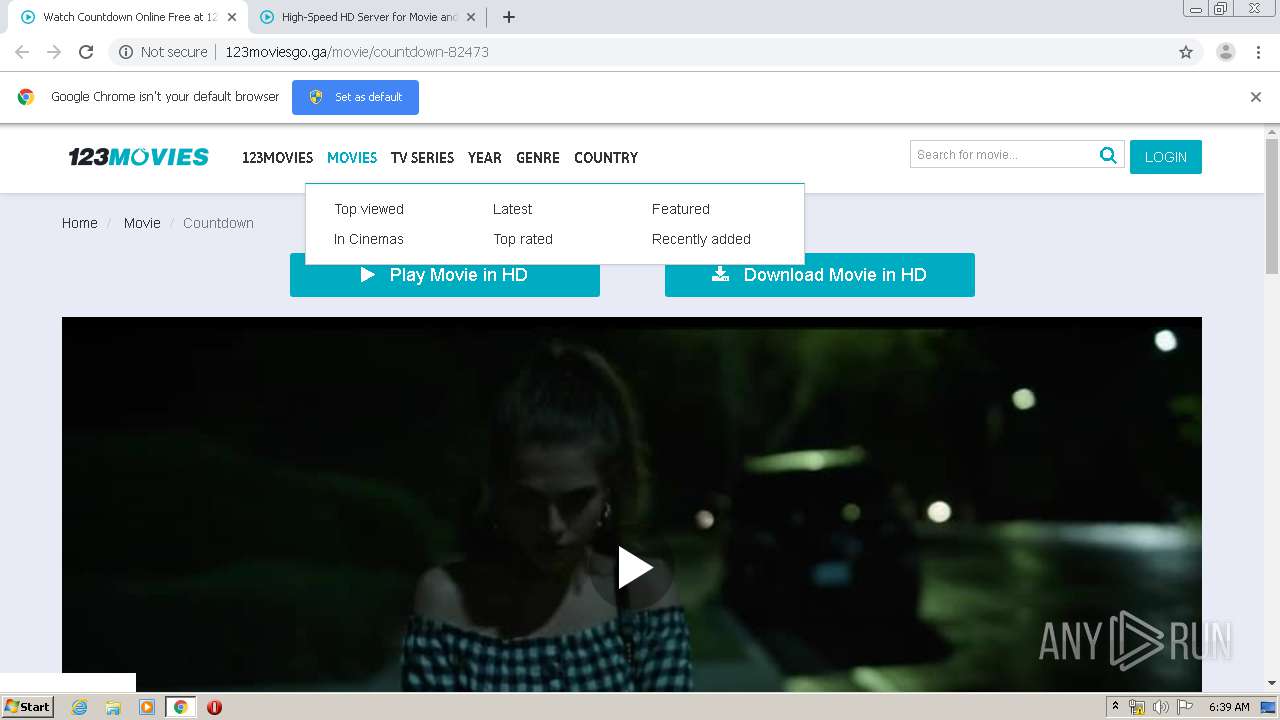
Task: Click the browser forward arrow
Action: [54, 52]
